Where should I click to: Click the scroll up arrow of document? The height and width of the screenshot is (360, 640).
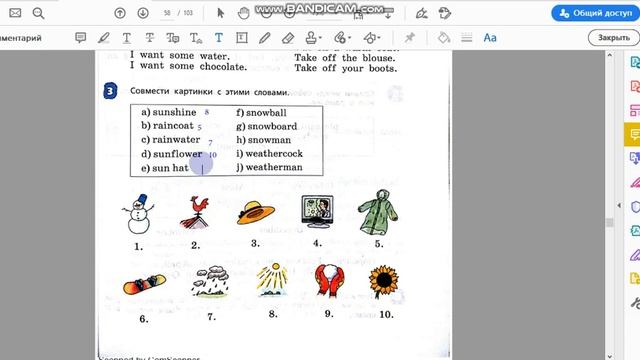[610, 55]
